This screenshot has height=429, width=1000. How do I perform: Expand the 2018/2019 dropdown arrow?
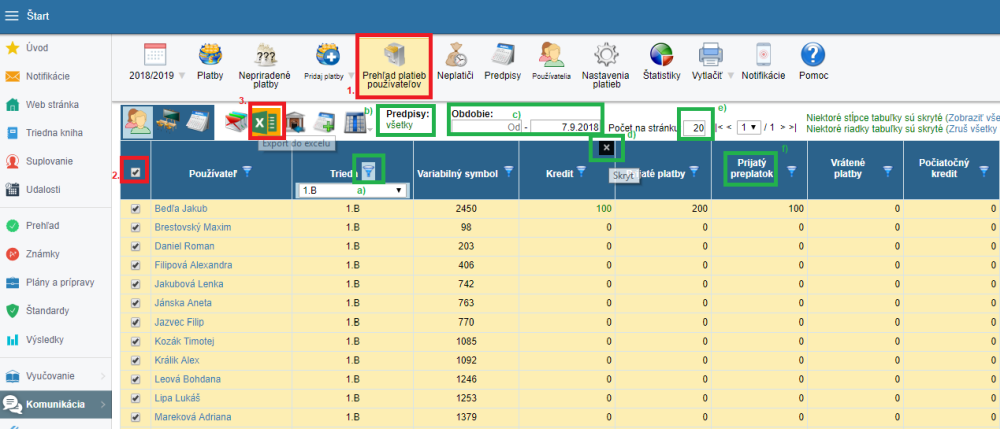click(x=182, y=75)
